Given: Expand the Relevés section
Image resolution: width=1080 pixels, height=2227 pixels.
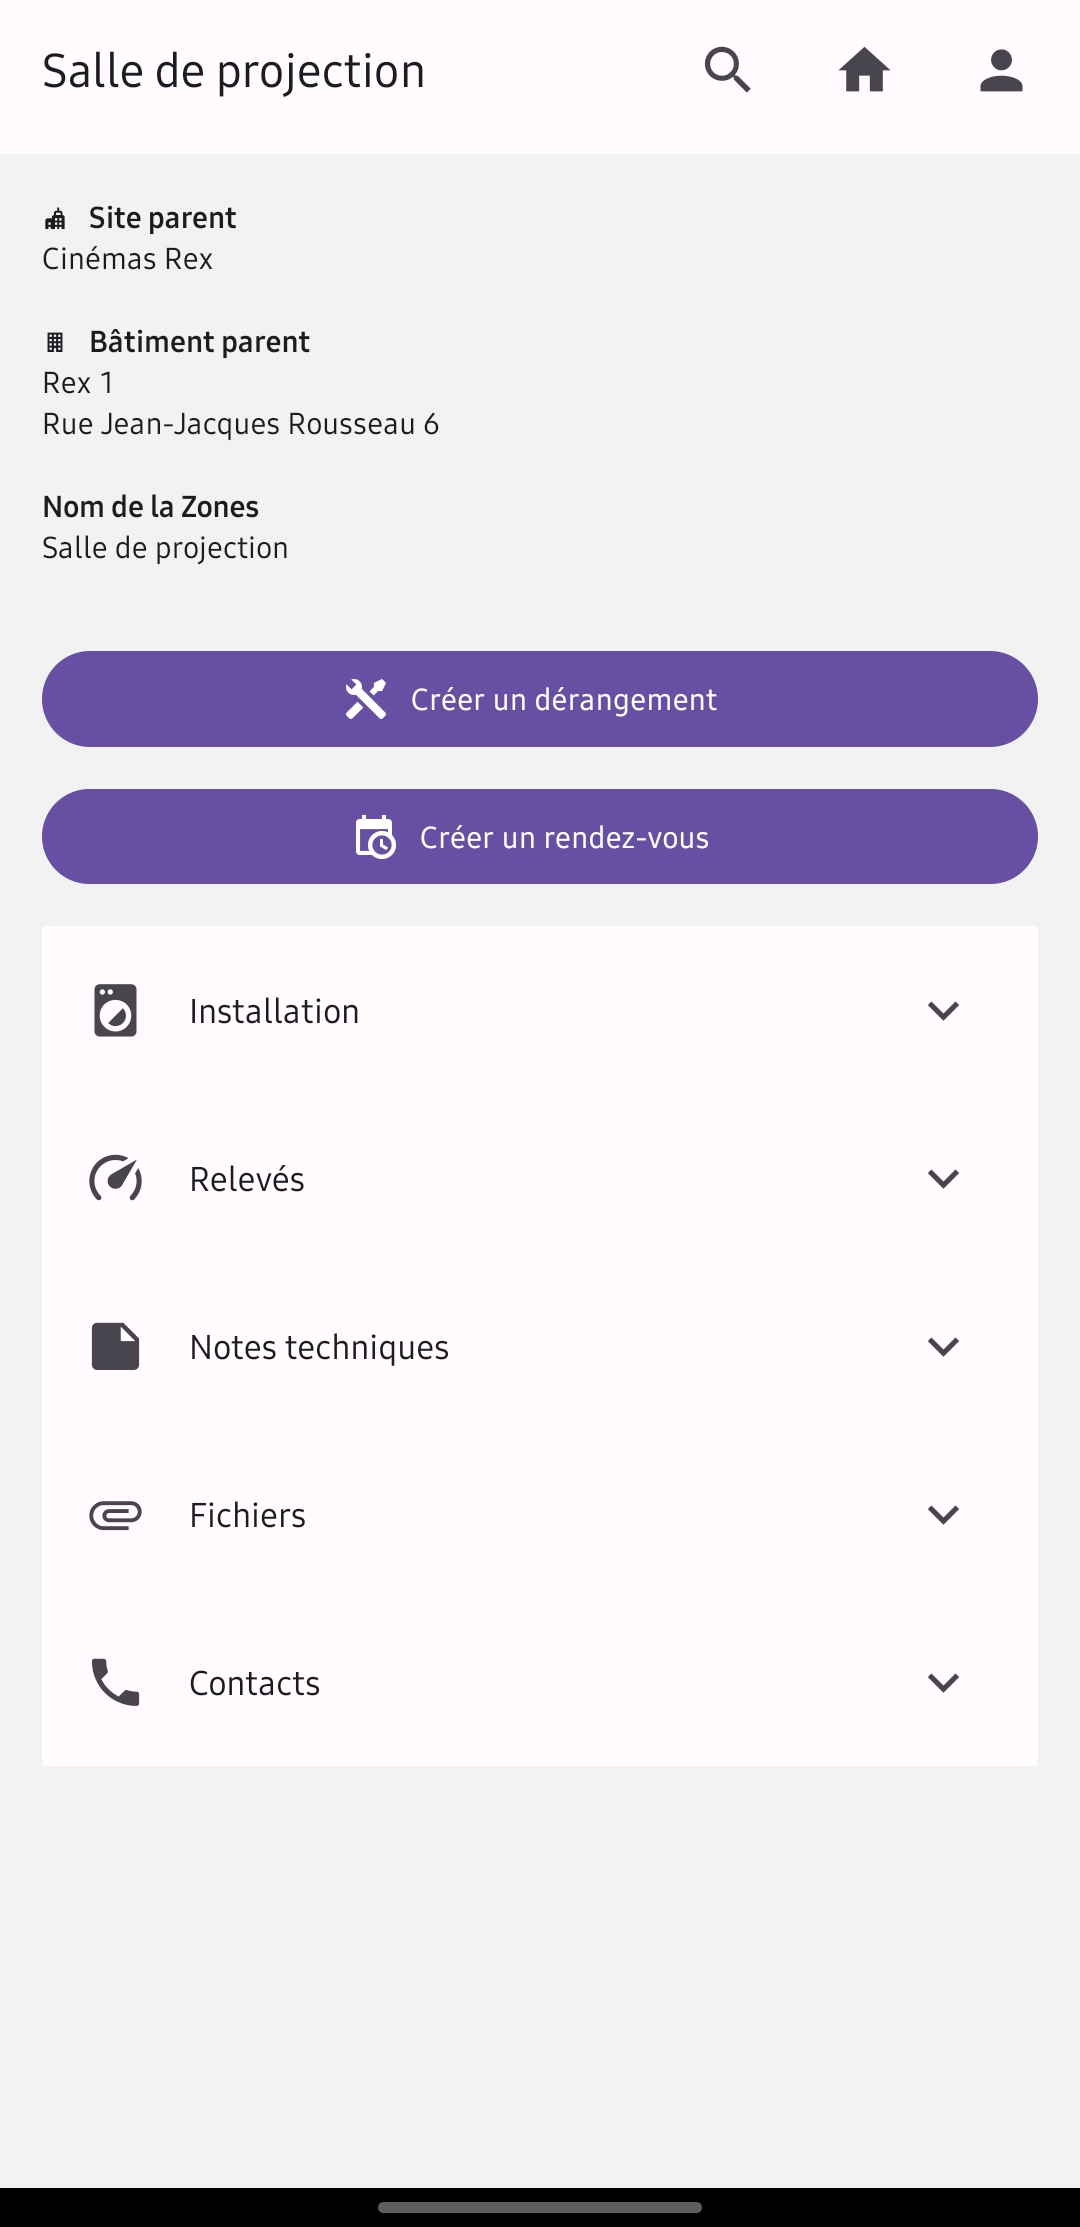Looking at the screenshot, I should pyautogui.click(x=943, y=1178).
